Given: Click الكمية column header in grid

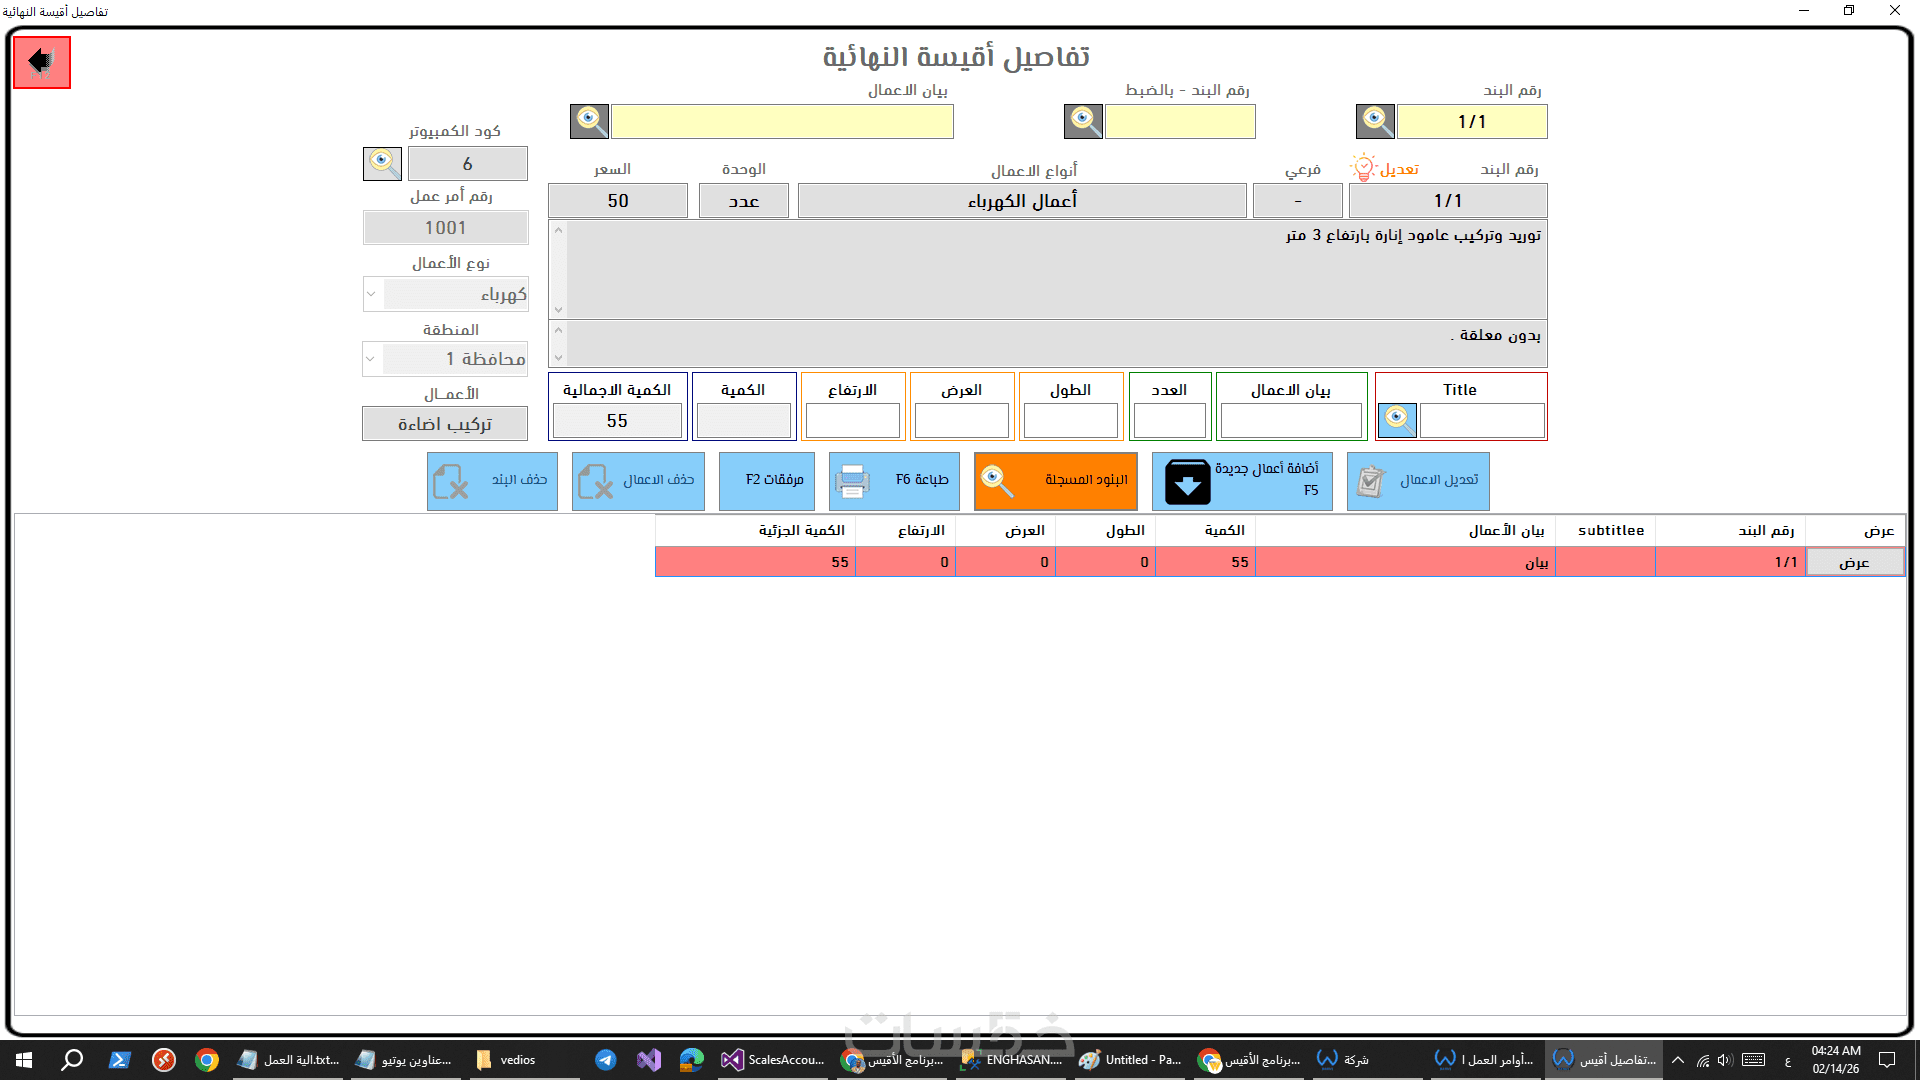Looking at the screenshot, I should tap(1224, 530).
